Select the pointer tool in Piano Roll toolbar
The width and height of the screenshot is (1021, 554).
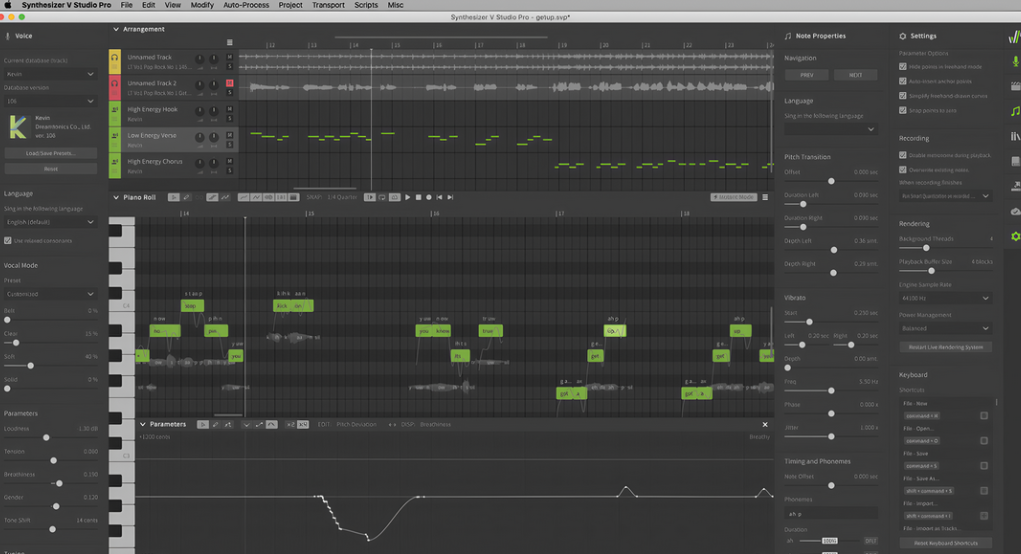click(x=173, y=197)
